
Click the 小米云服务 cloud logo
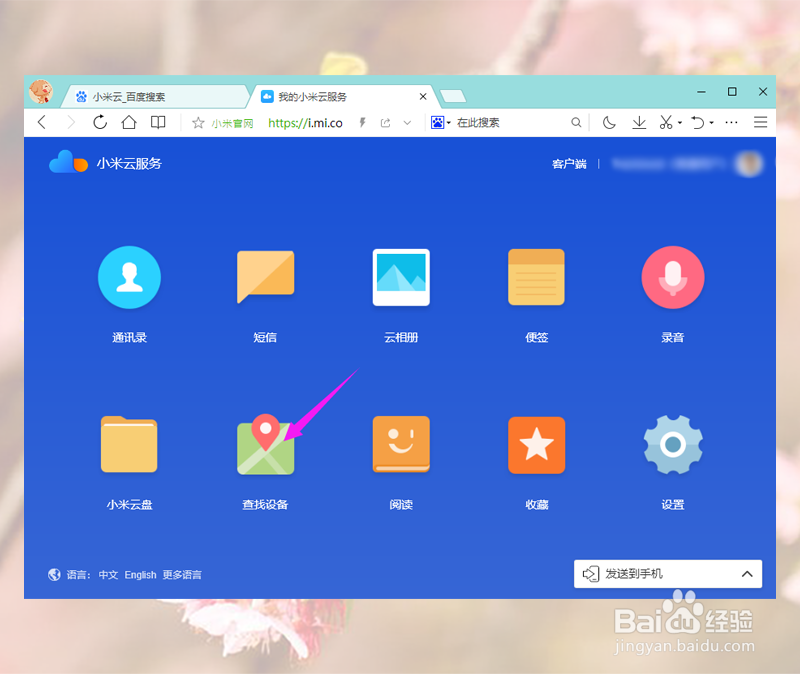[68, 162]
